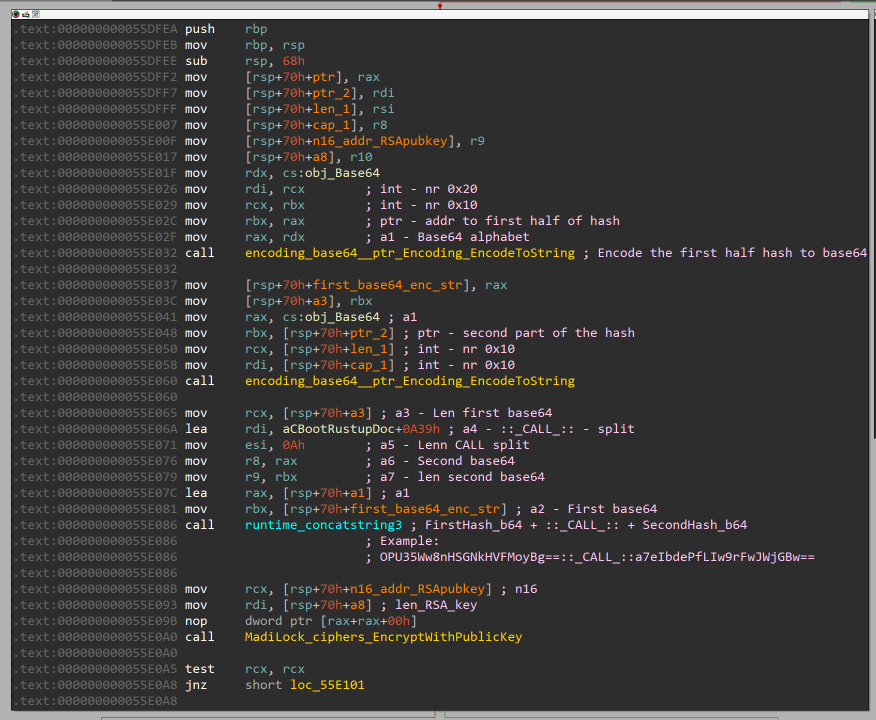Click nop operand 'dword ptr [rax+rax+00h]'

point(331,621)
